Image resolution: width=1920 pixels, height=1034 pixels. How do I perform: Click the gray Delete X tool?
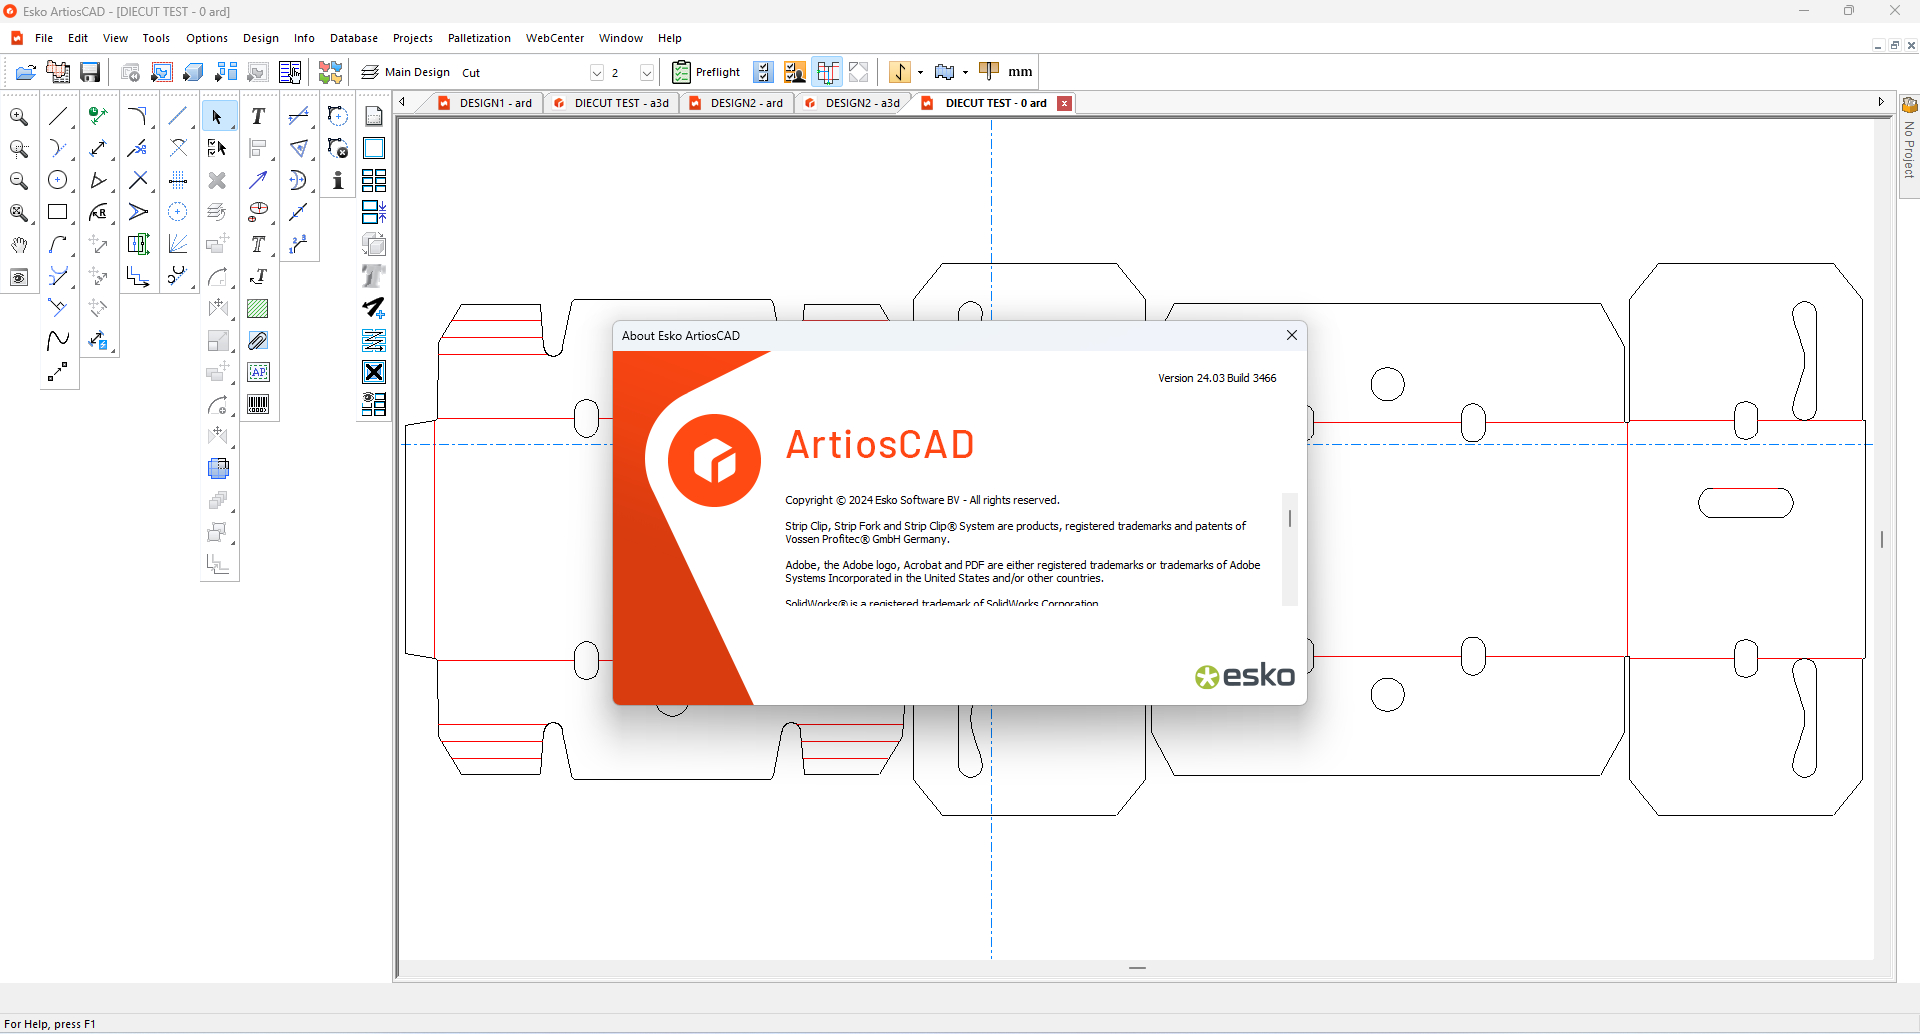(218, 181)
